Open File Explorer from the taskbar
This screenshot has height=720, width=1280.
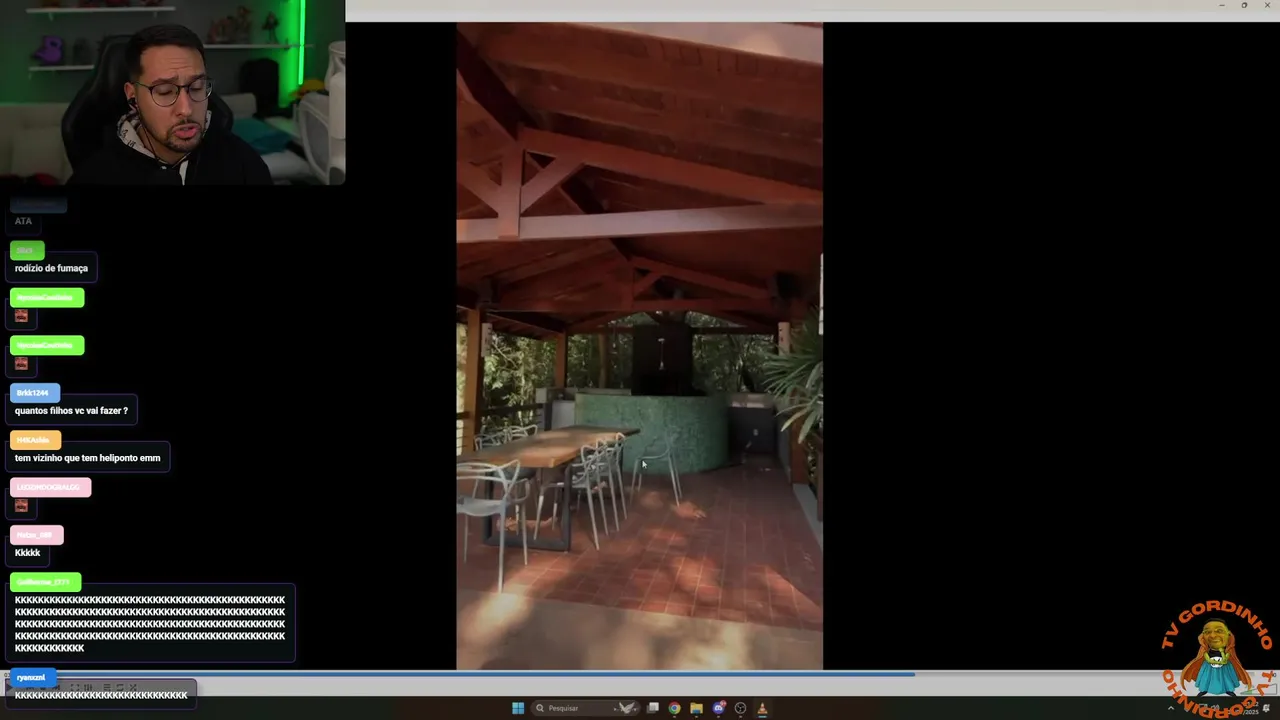pos(697,708)
